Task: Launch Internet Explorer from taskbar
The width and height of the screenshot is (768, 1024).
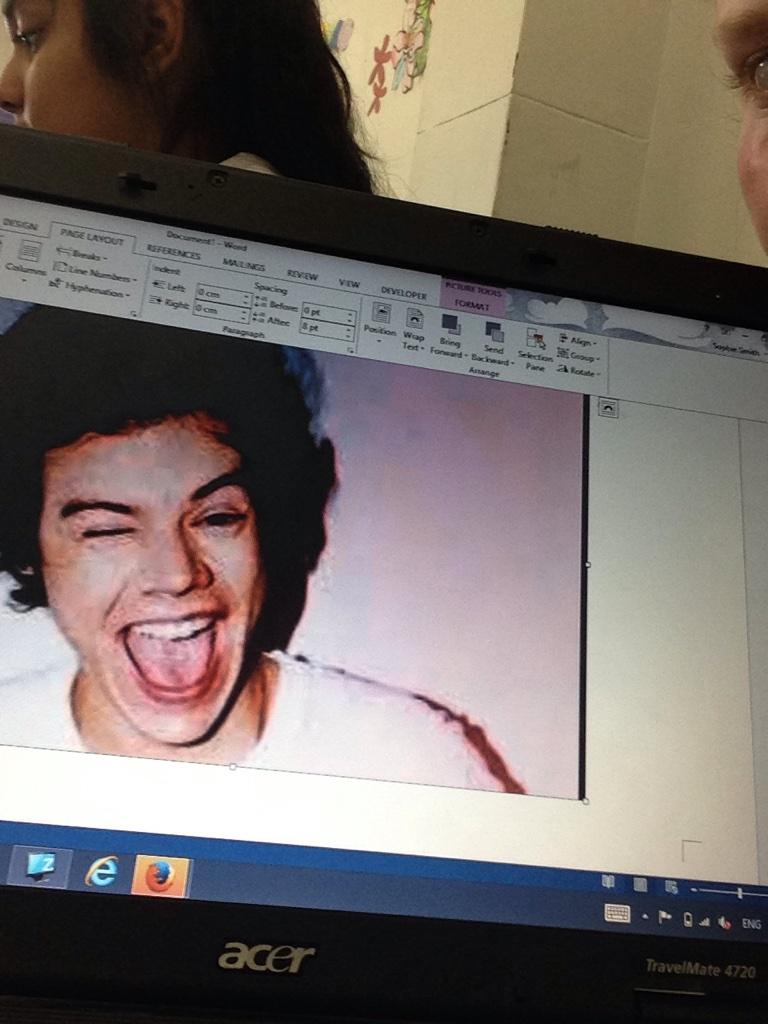Action: click(x=101, y=872)
